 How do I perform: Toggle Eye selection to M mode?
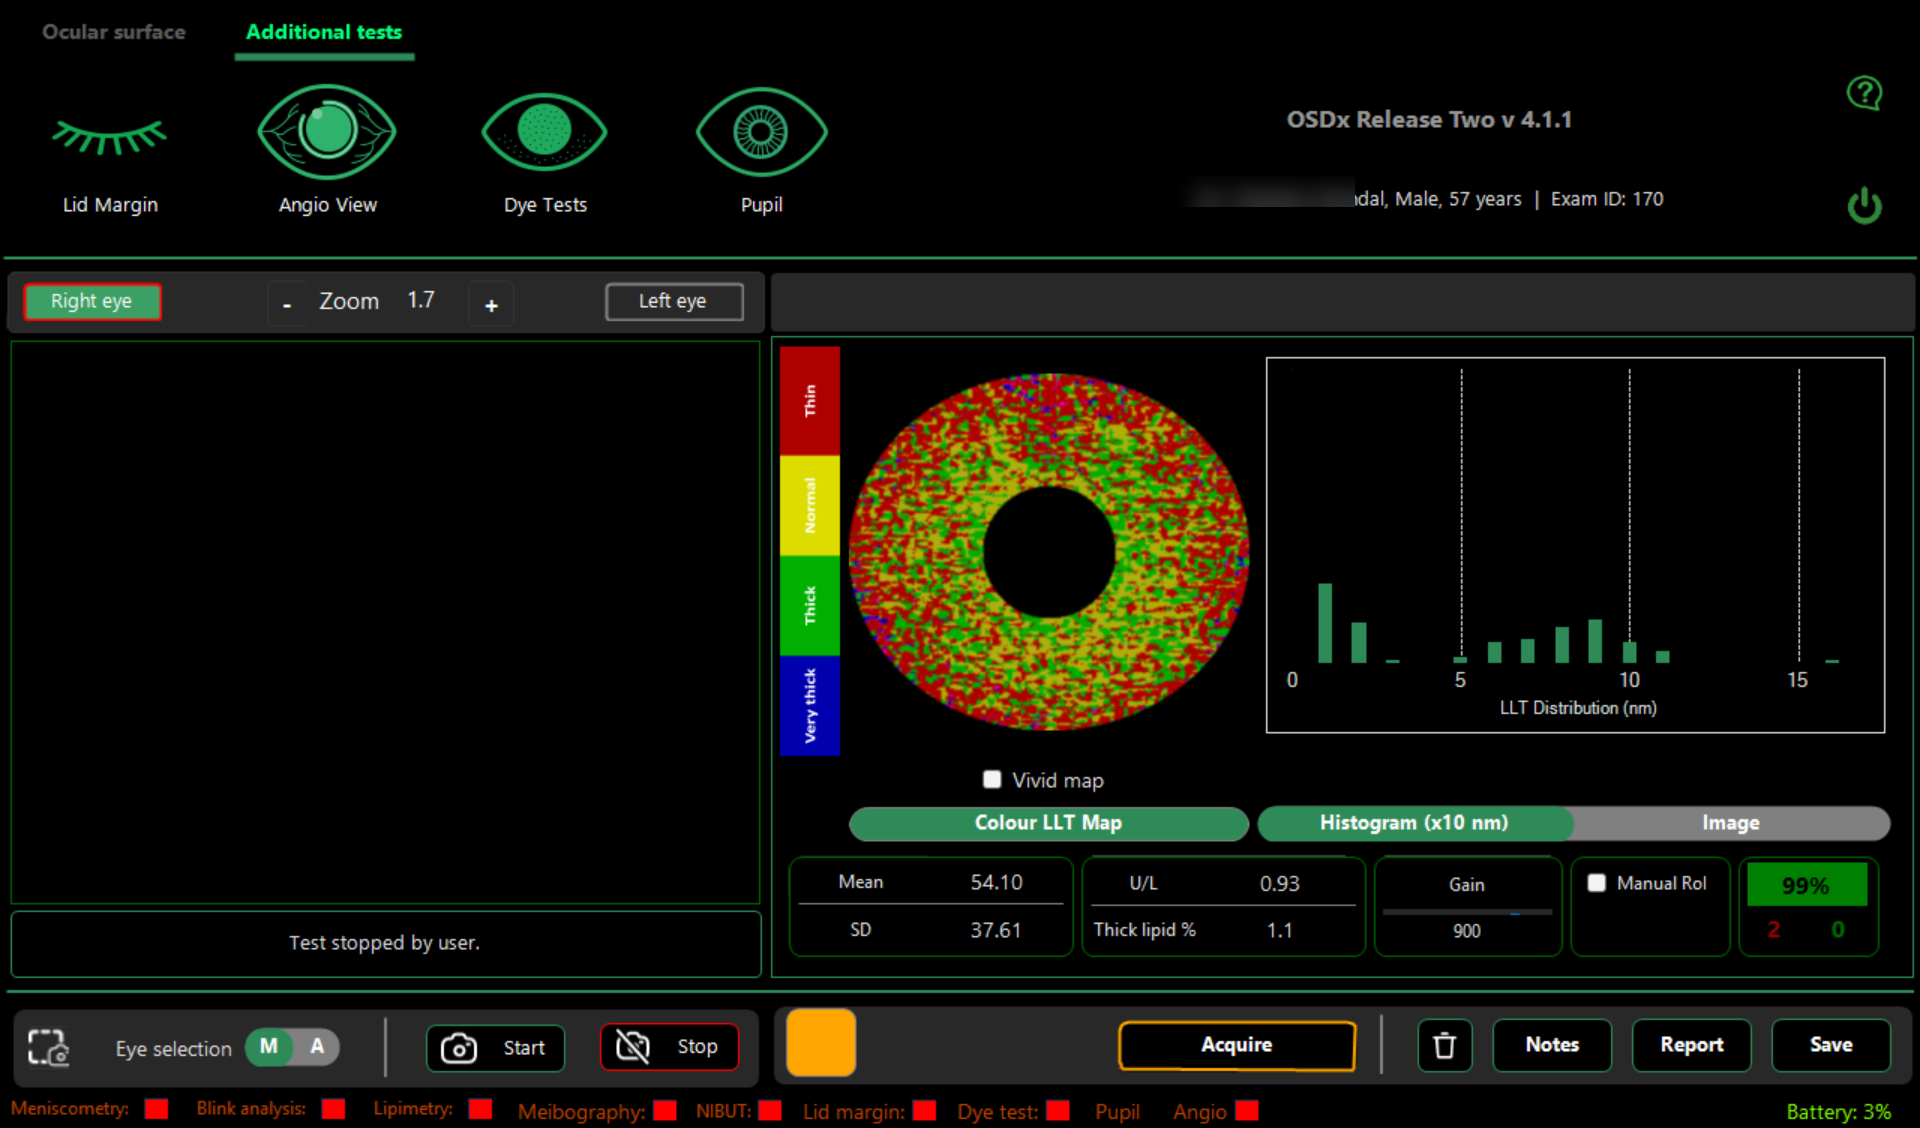coord(269,1047)
